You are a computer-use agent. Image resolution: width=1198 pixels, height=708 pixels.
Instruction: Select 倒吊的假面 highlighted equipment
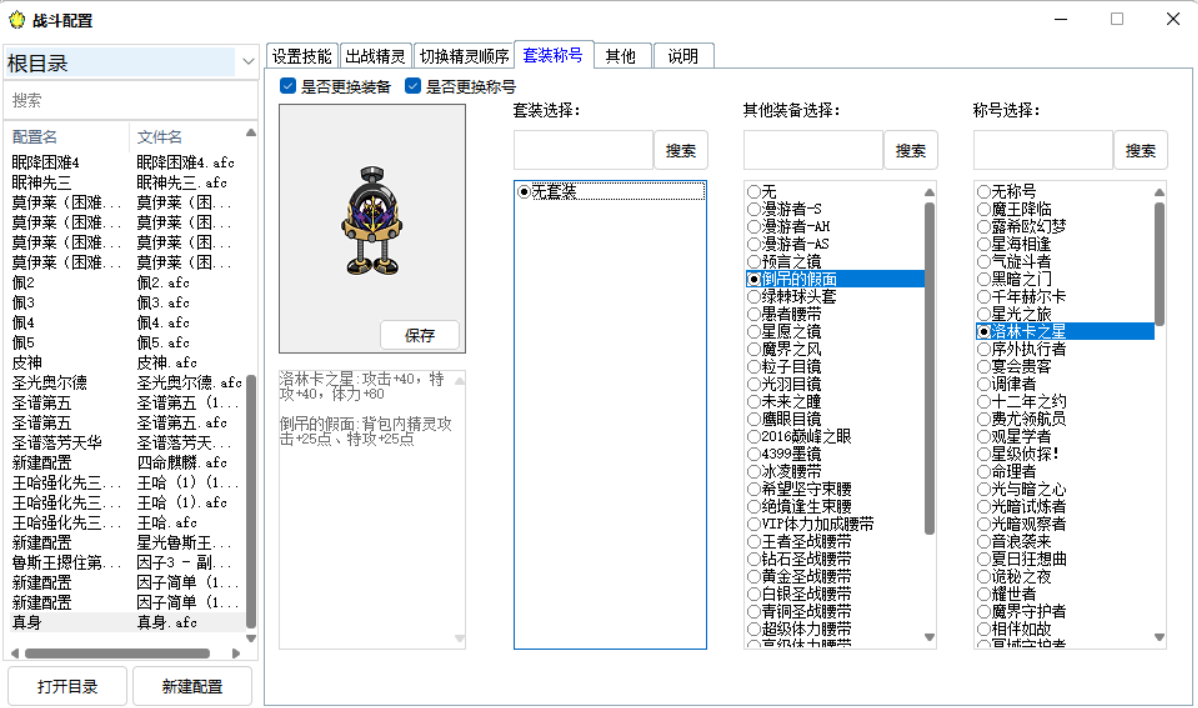(x=835, y=279)
